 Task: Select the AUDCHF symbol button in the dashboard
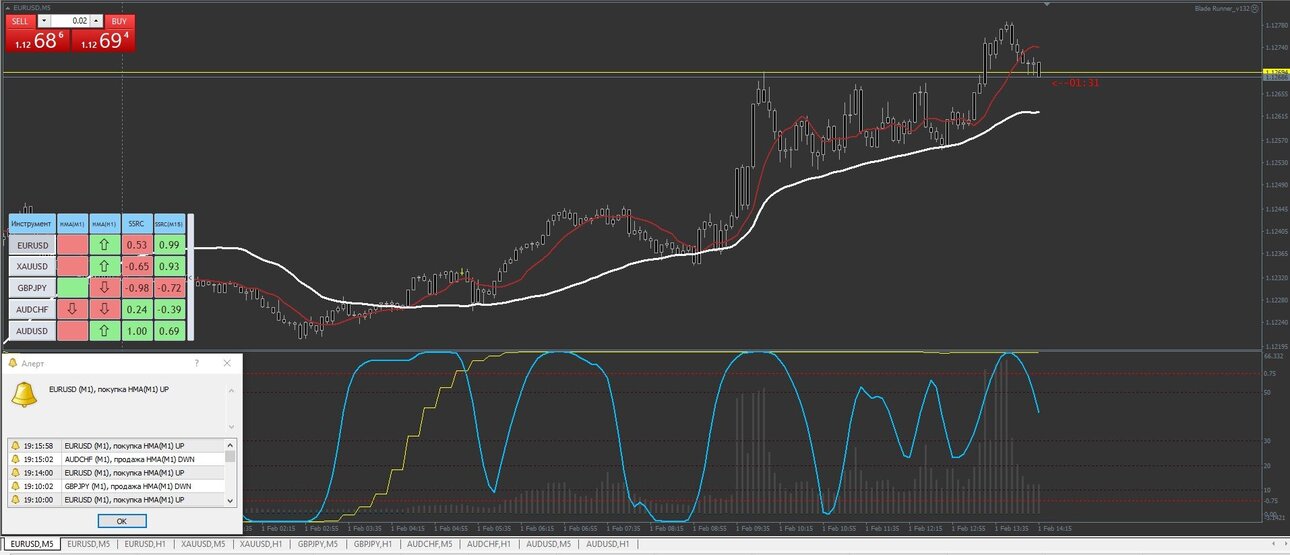coord(32,309)
